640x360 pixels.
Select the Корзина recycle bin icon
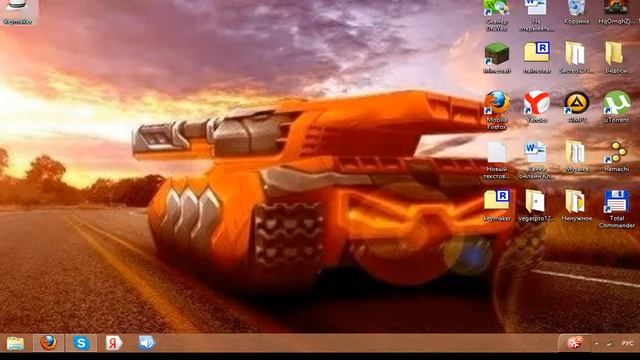[576, 12]
